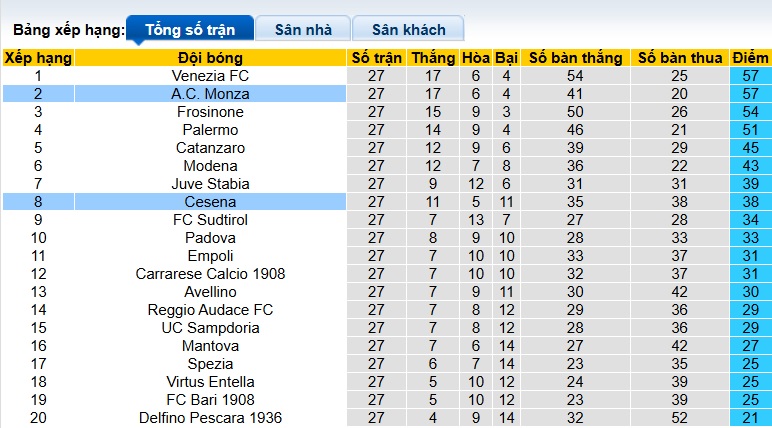Click the Số bàn thắng header
Viewport: 772px width, 428px height.
[575, 58]
